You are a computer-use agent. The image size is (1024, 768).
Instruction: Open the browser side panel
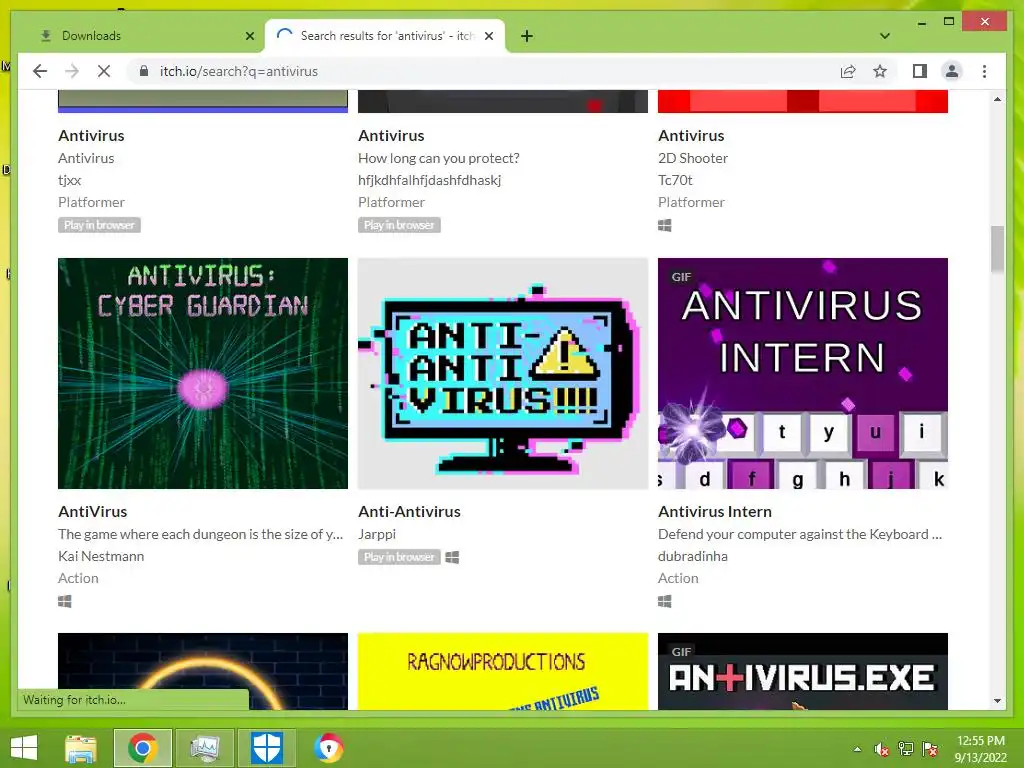click(920, 71)
